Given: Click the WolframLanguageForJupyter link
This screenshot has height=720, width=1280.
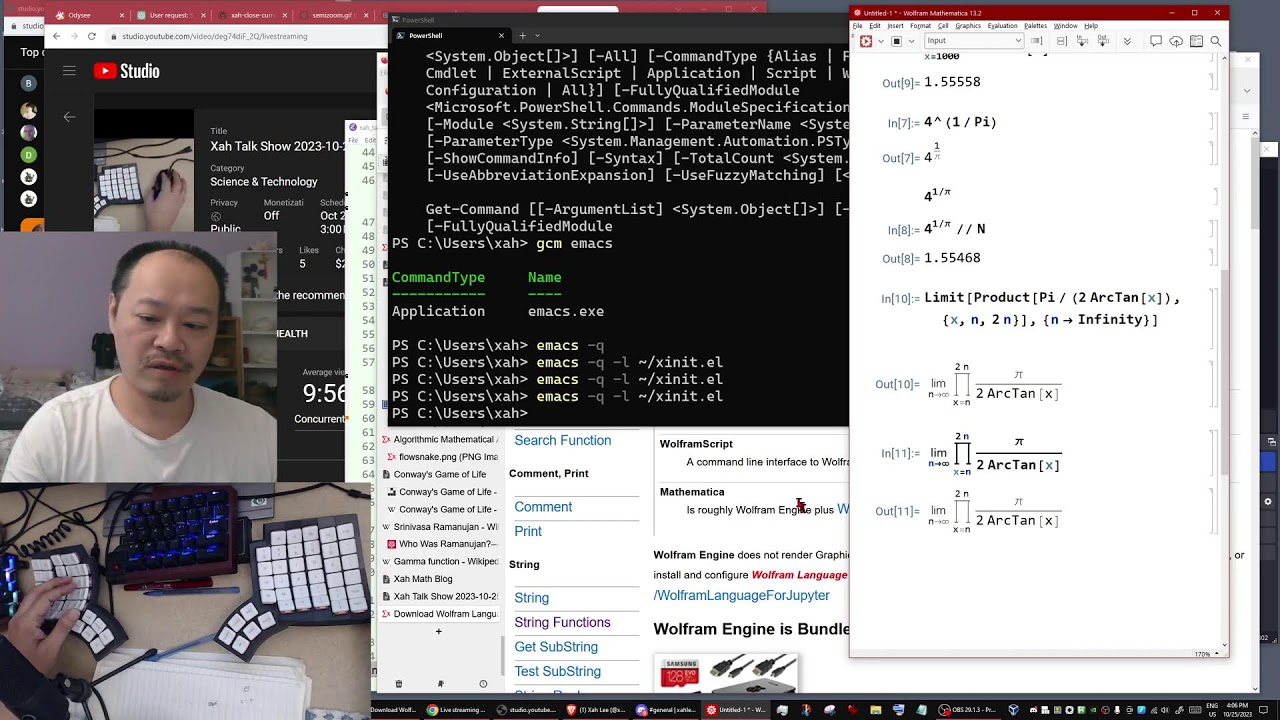Looking at the screenshot, I should 741,595.
